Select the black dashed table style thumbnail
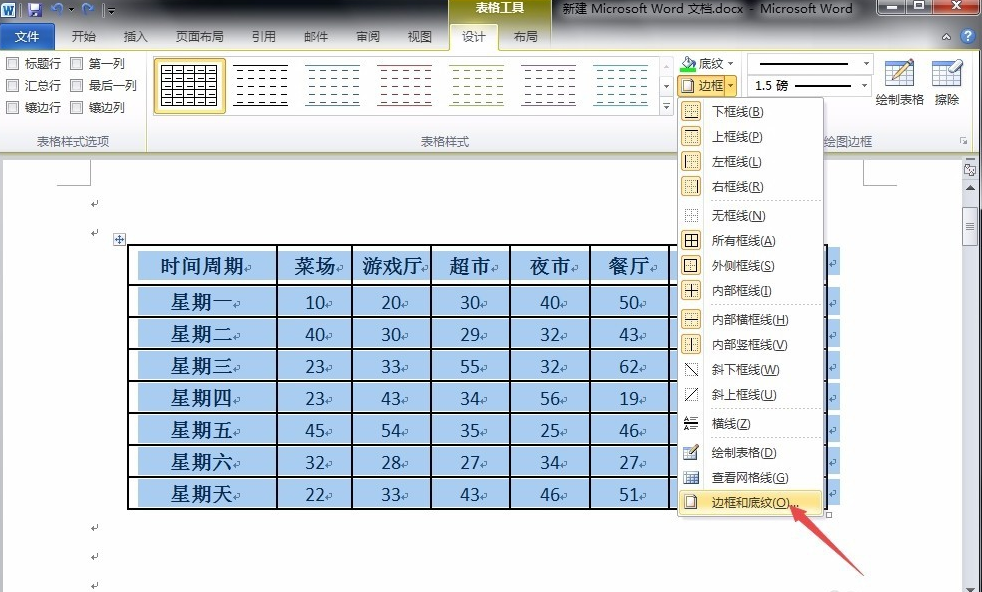982x592 pixels. [x=261, y=86]
